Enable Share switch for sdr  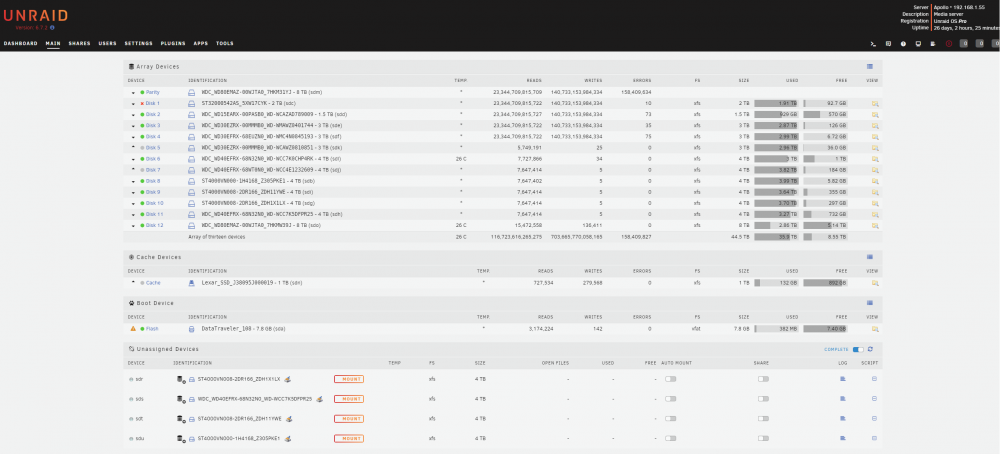point(763,379)
